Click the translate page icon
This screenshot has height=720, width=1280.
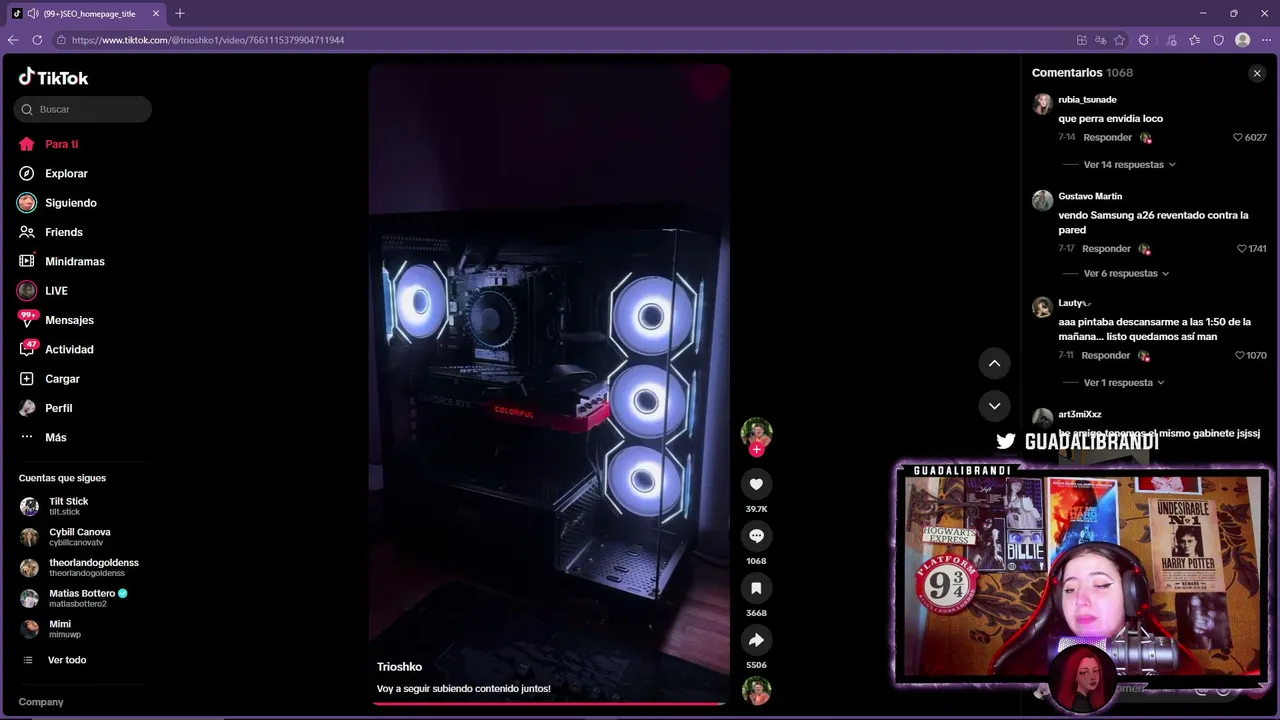1100,40
